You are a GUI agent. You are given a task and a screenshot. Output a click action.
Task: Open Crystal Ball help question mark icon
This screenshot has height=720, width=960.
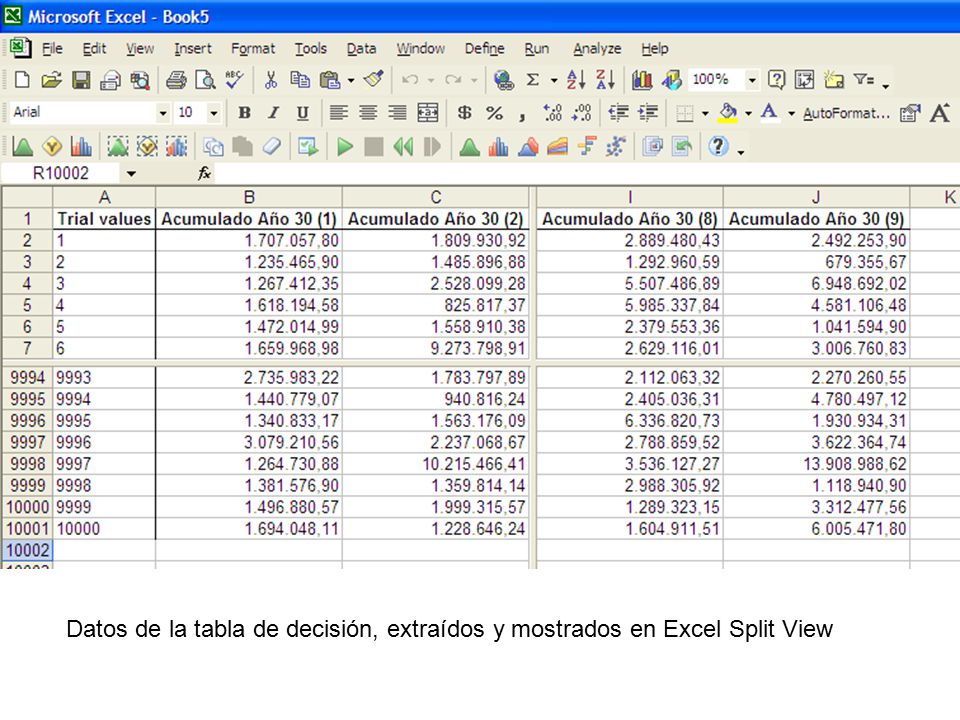coord(718,147)
